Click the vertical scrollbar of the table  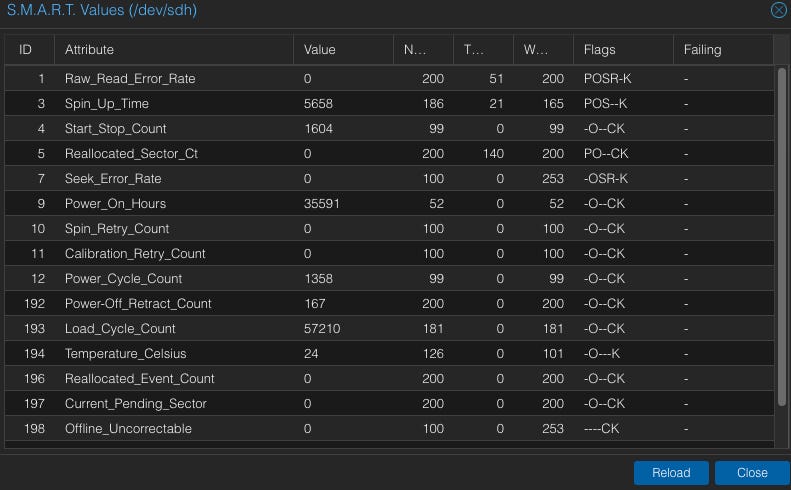click(782, 237)
